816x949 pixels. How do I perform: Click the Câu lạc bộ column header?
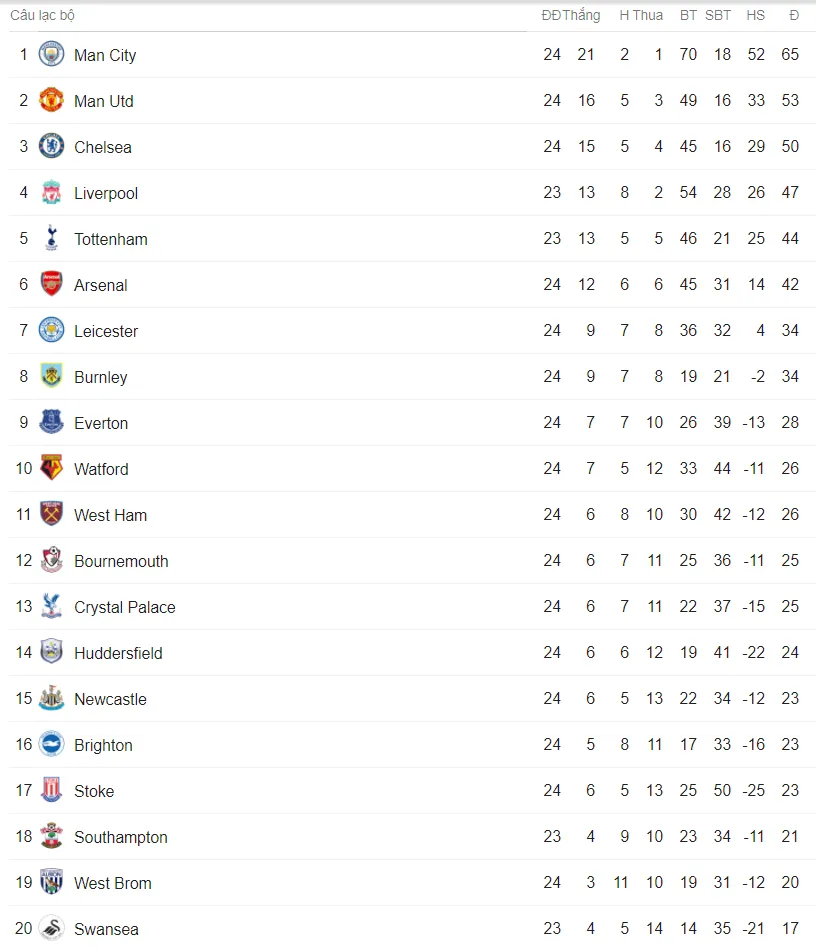42,15
